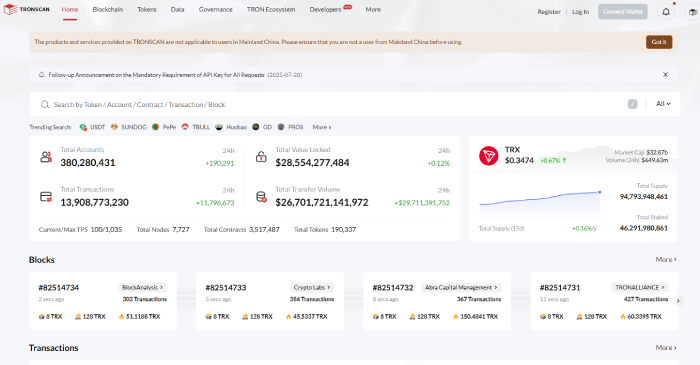Viewport: 700px width, 365px height.
Task: Open the notifications bell icon
Action: click(x=666, y=12)
